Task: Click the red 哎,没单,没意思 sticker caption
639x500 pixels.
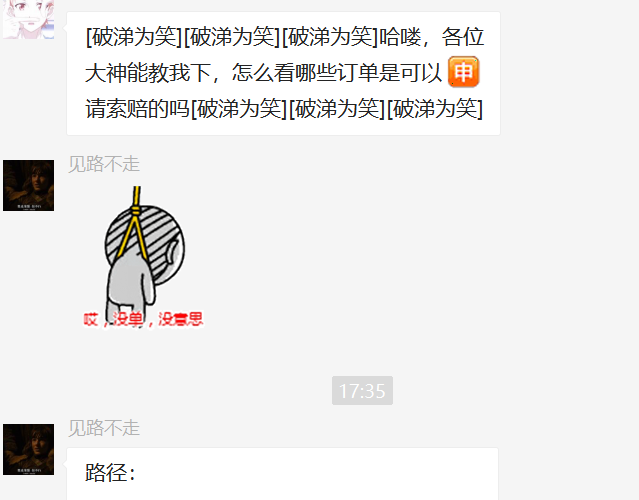Action: click(x=143, y=319)
